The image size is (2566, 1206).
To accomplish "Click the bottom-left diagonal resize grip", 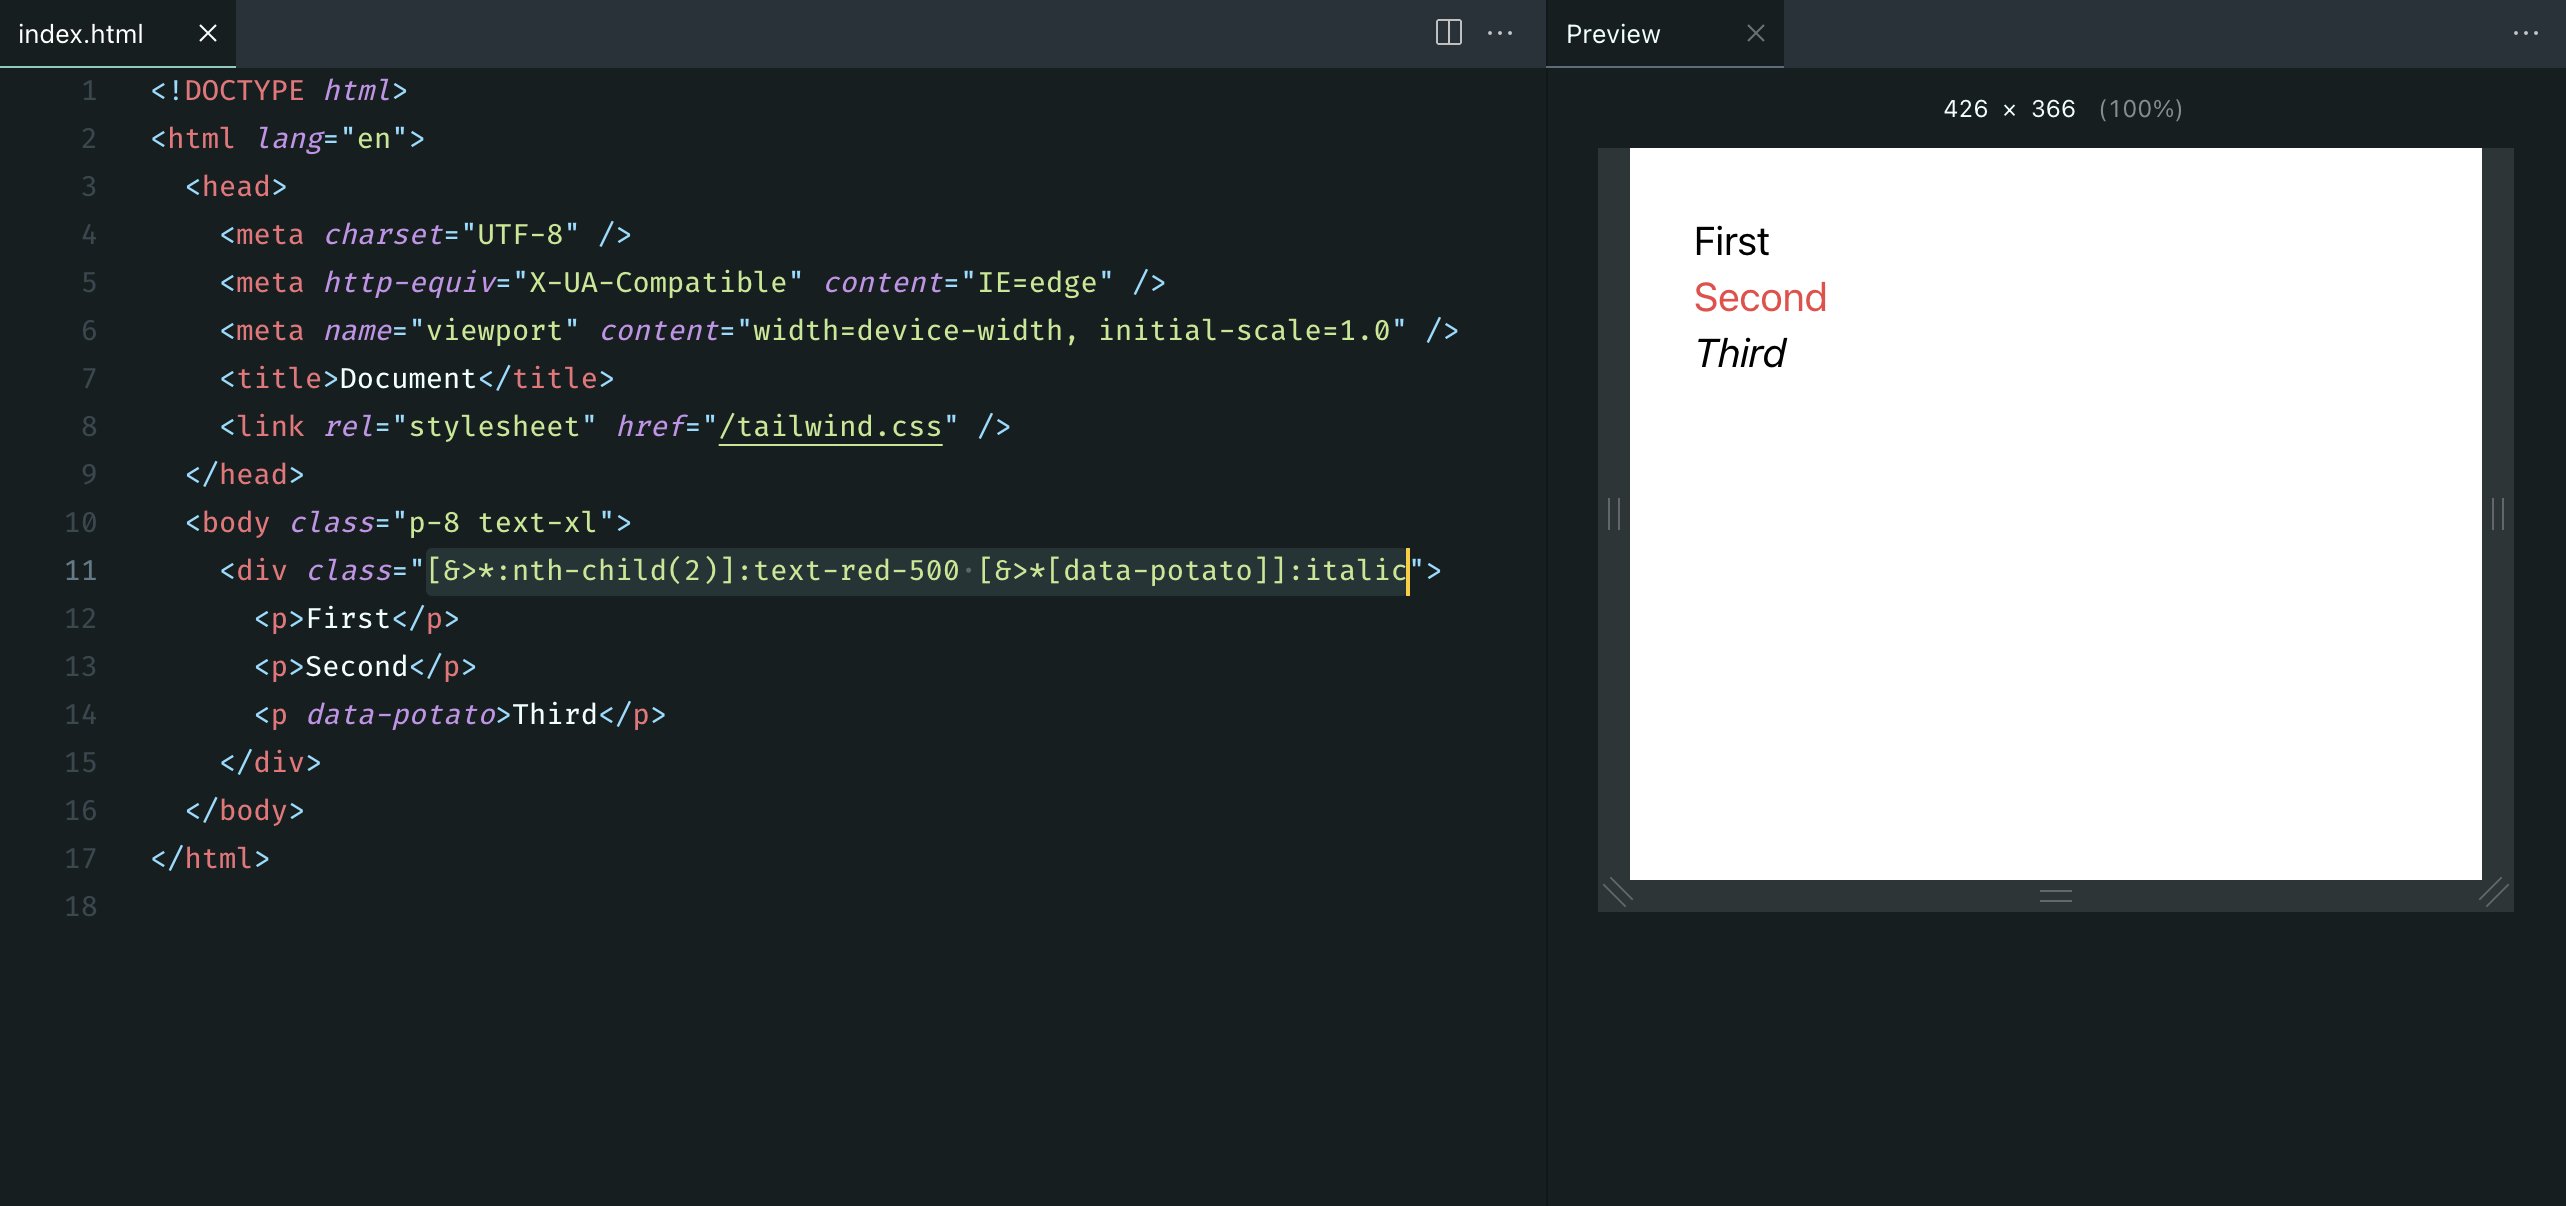I will (1619, 893).
